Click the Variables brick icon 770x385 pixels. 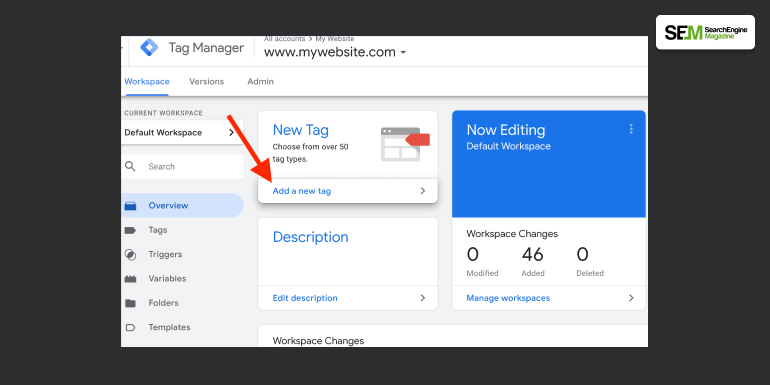pos(130,279)
